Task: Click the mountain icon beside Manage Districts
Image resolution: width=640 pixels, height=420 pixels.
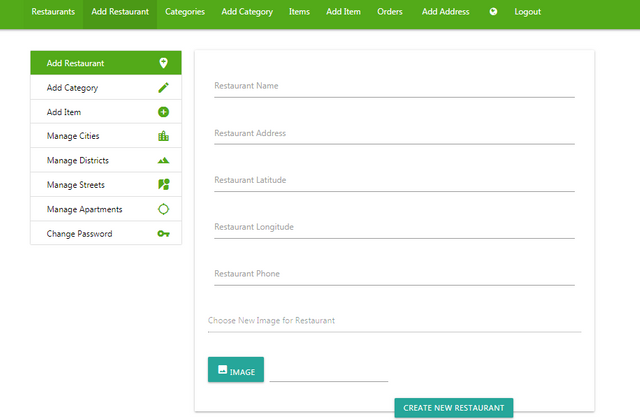Action: (163, 160)
